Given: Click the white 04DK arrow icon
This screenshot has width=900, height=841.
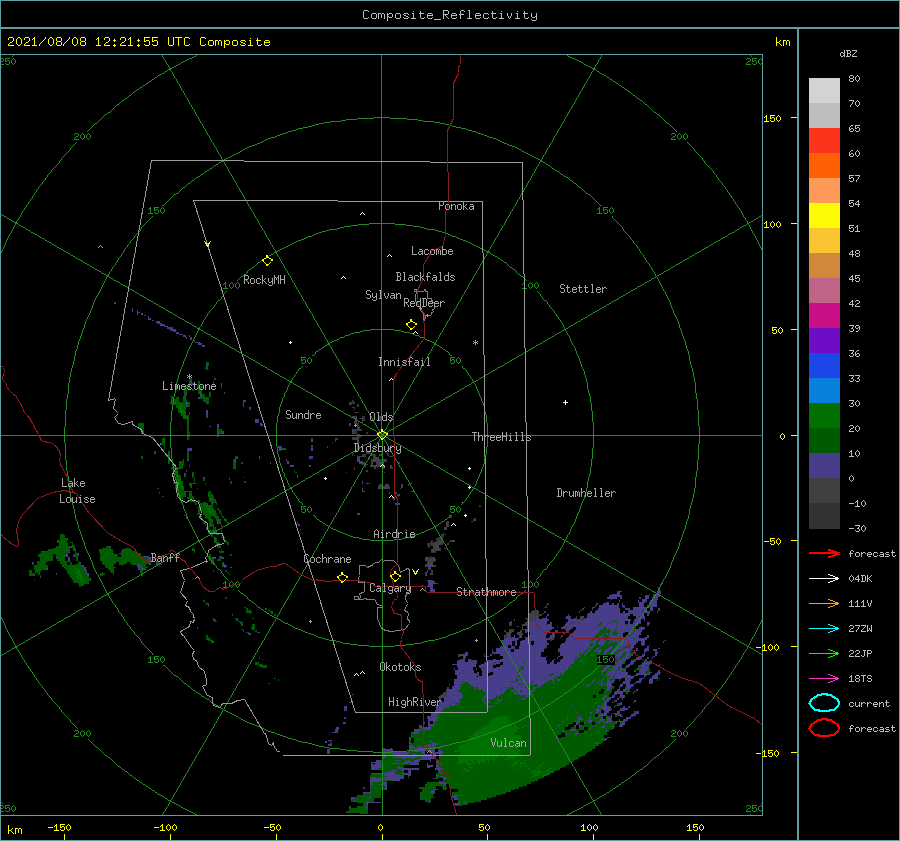Looking at the screenshot, I should 824,579.
